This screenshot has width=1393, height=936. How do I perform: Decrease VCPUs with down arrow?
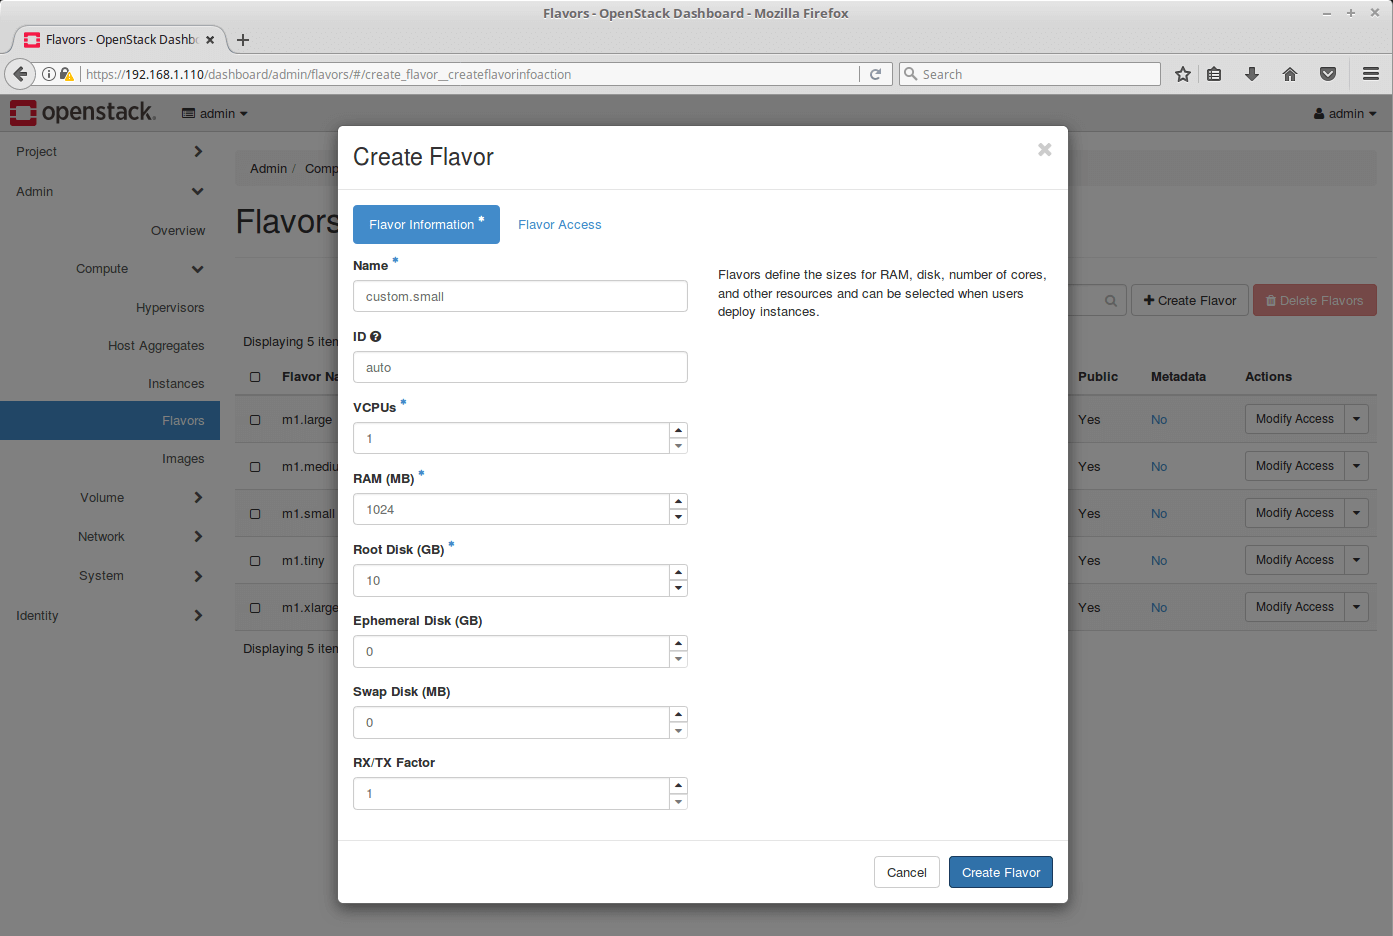[x=678, y=446]
